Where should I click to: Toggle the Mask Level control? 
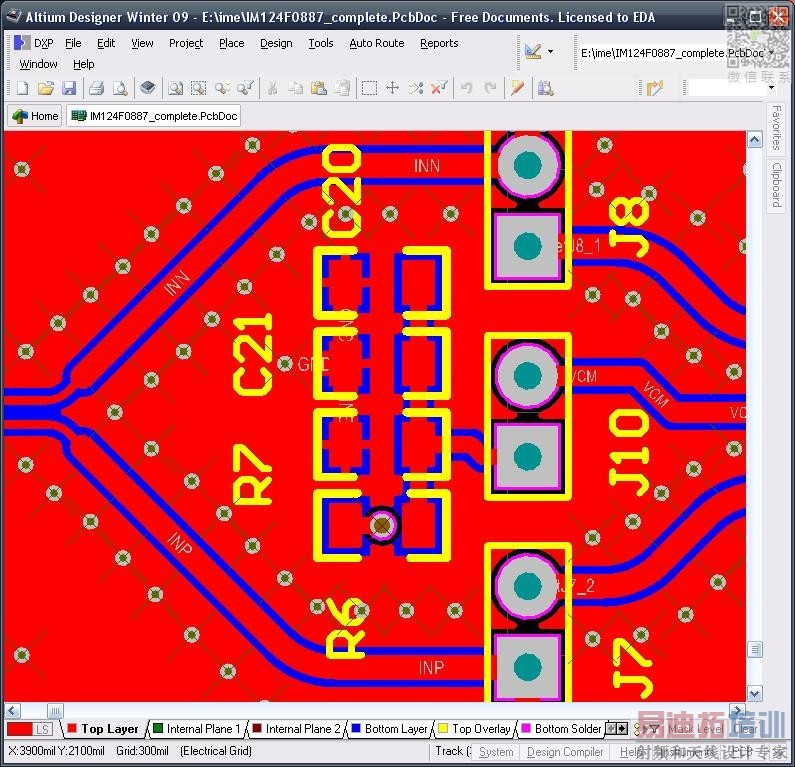click(x=695, y=729)
